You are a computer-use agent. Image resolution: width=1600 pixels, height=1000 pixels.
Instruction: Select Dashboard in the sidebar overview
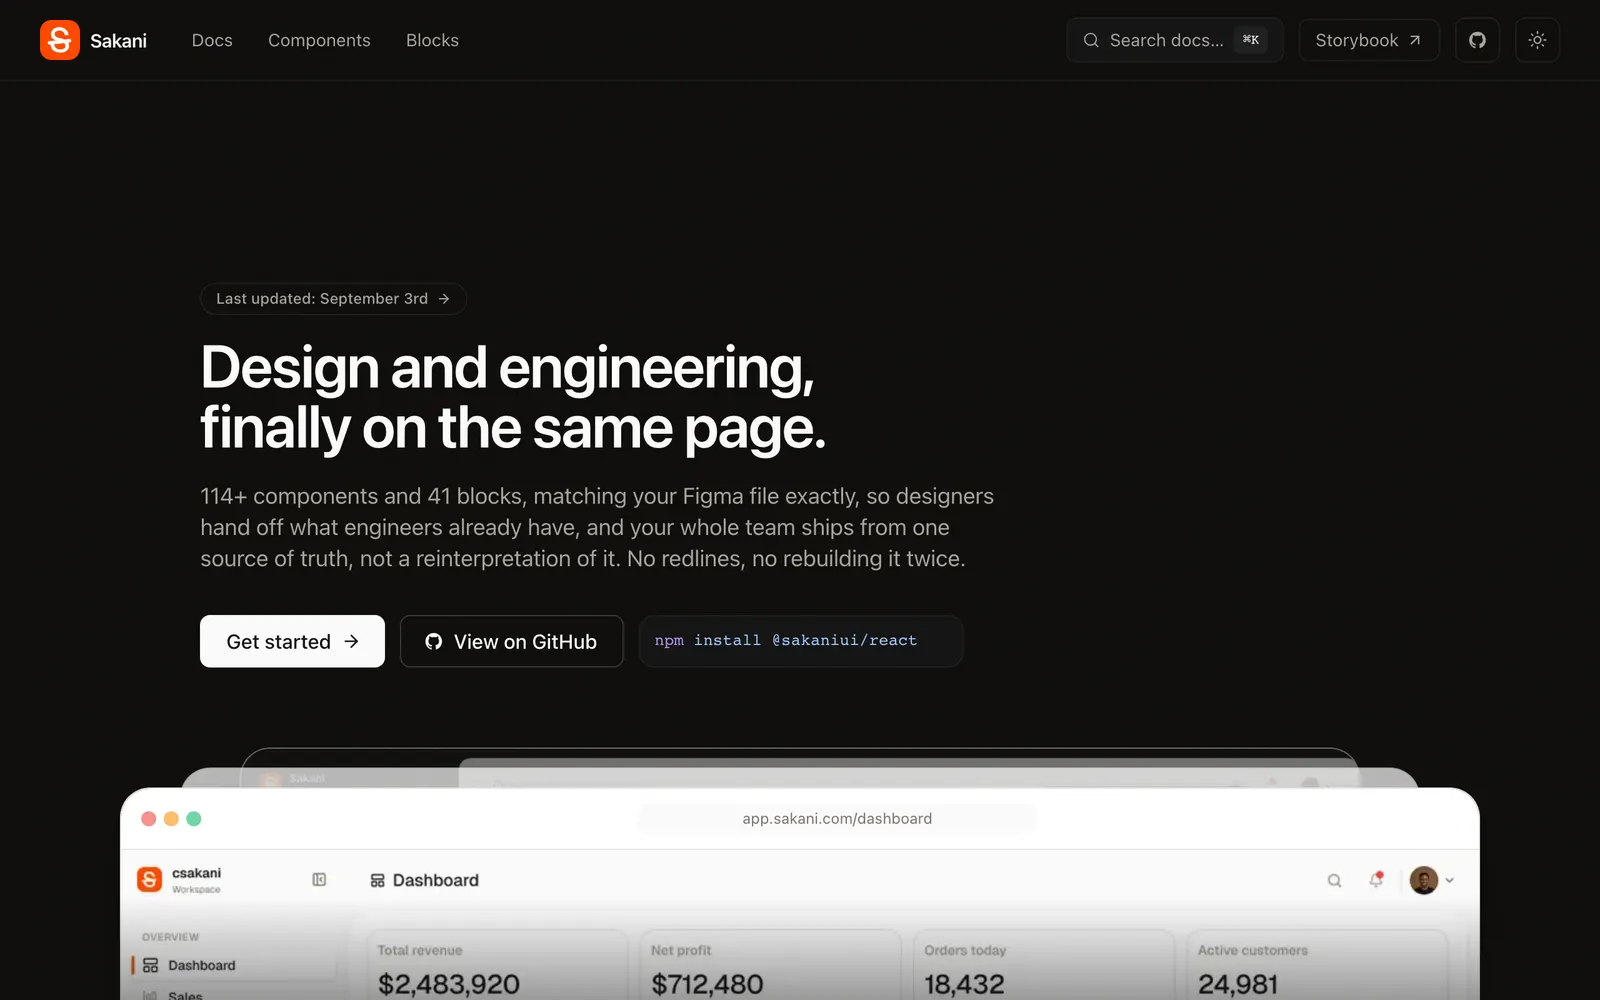click(235, 965)
